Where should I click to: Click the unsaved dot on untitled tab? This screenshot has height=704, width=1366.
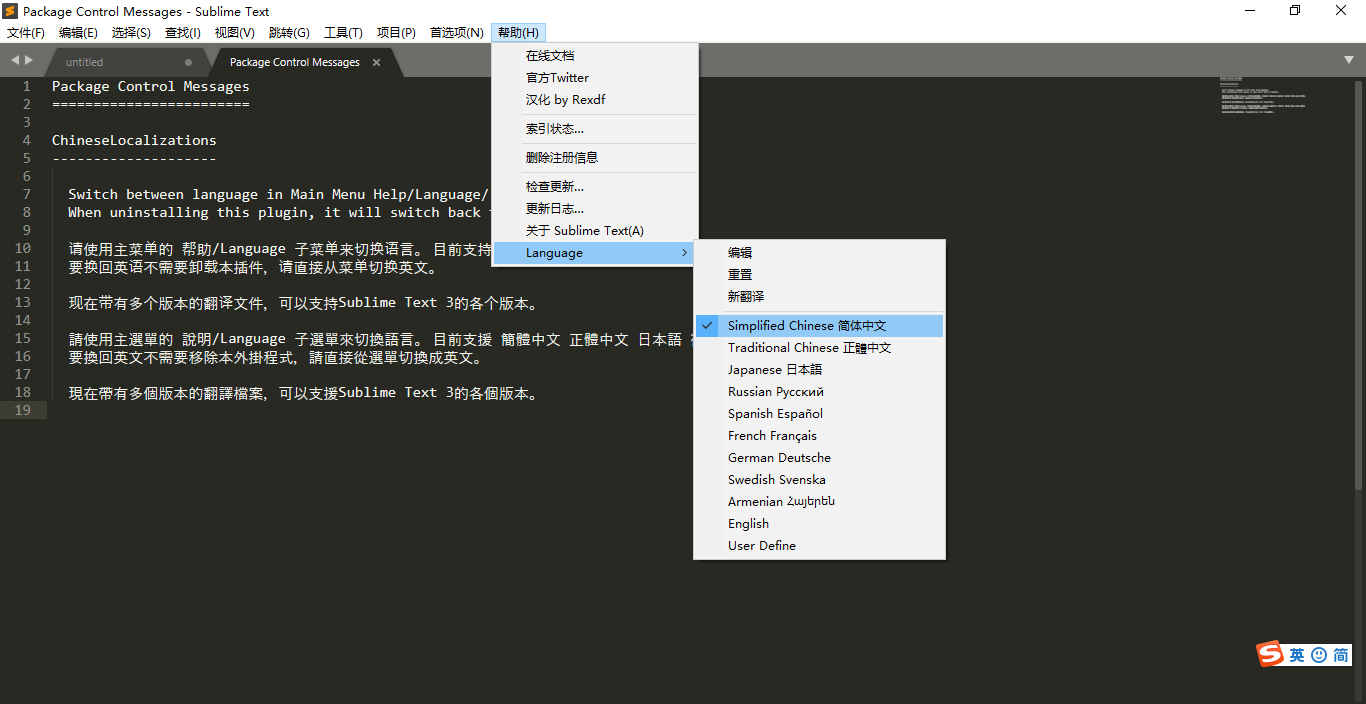pyautogui.click(x=188, y=62)
